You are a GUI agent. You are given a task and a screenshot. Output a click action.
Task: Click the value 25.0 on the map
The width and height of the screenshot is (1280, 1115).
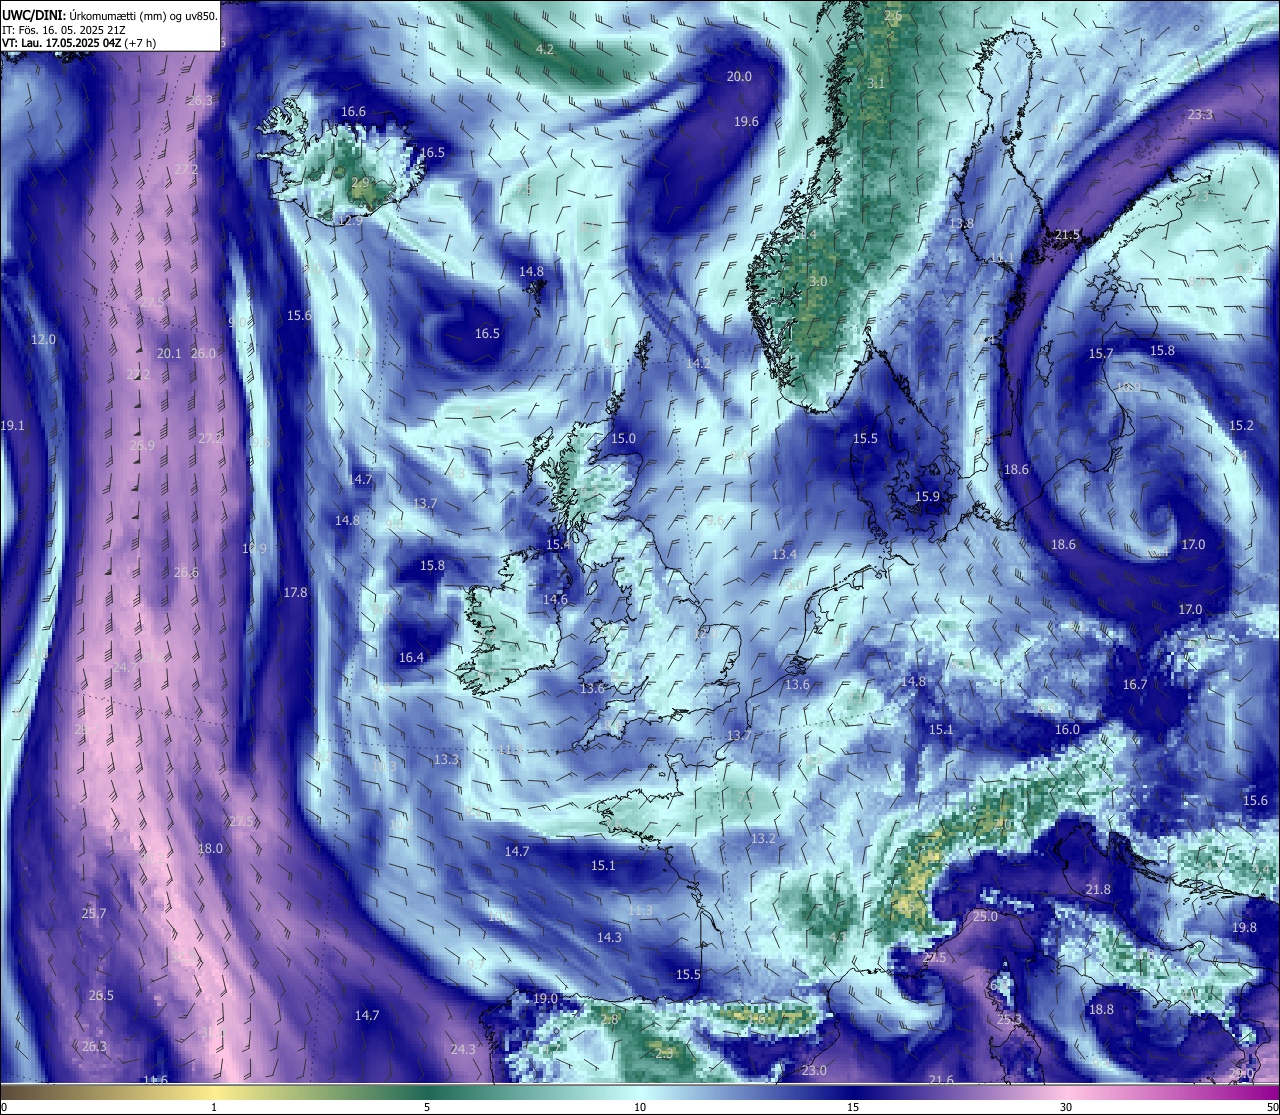(x=985, y=917)
